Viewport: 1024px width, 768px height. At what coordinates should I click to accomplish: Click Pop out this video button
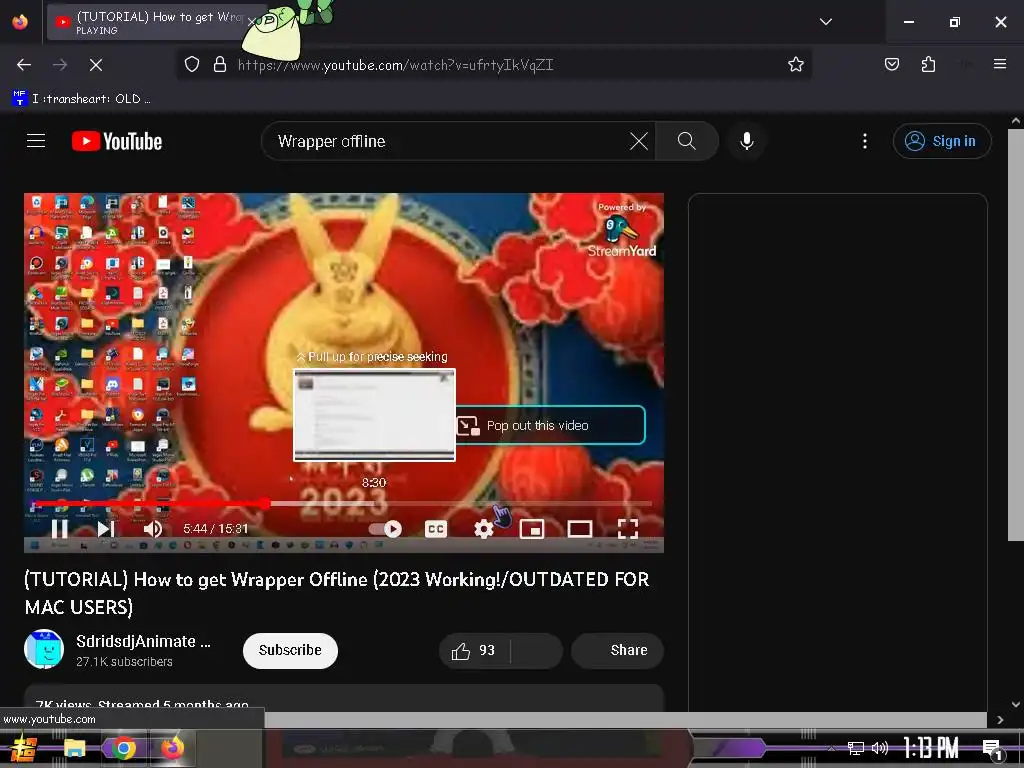tap(550, 425)
